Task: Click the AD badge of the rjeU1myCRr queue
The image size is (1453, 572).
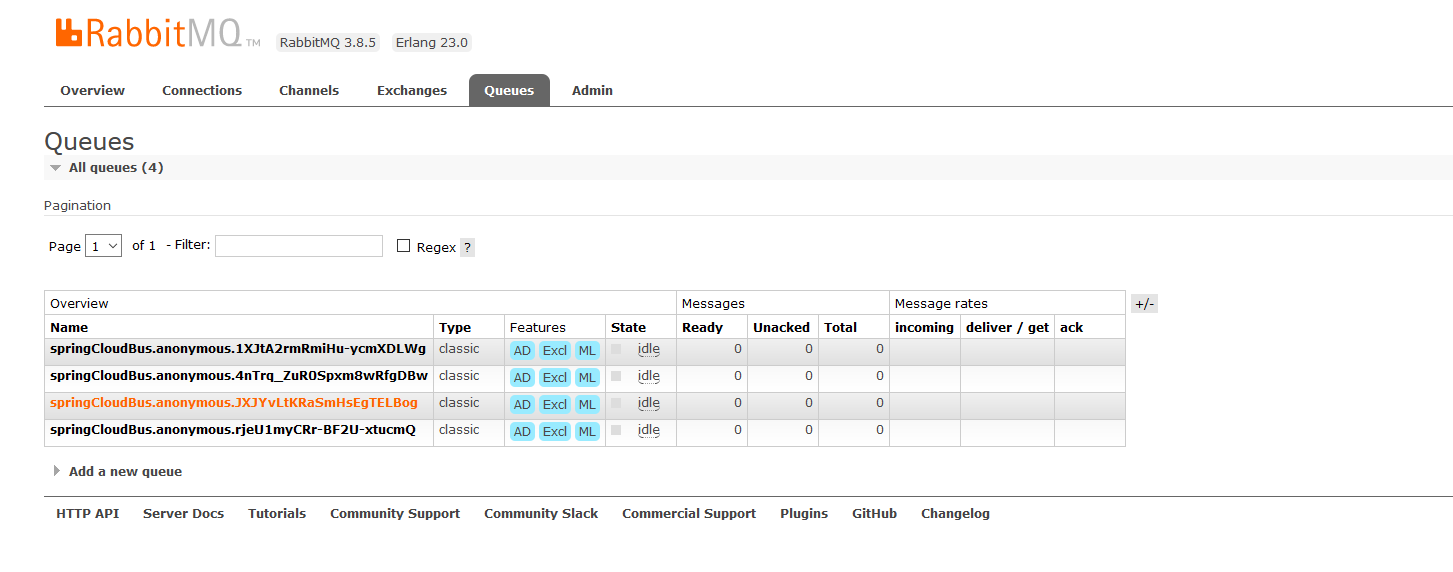Action: (x=522, y=432)
